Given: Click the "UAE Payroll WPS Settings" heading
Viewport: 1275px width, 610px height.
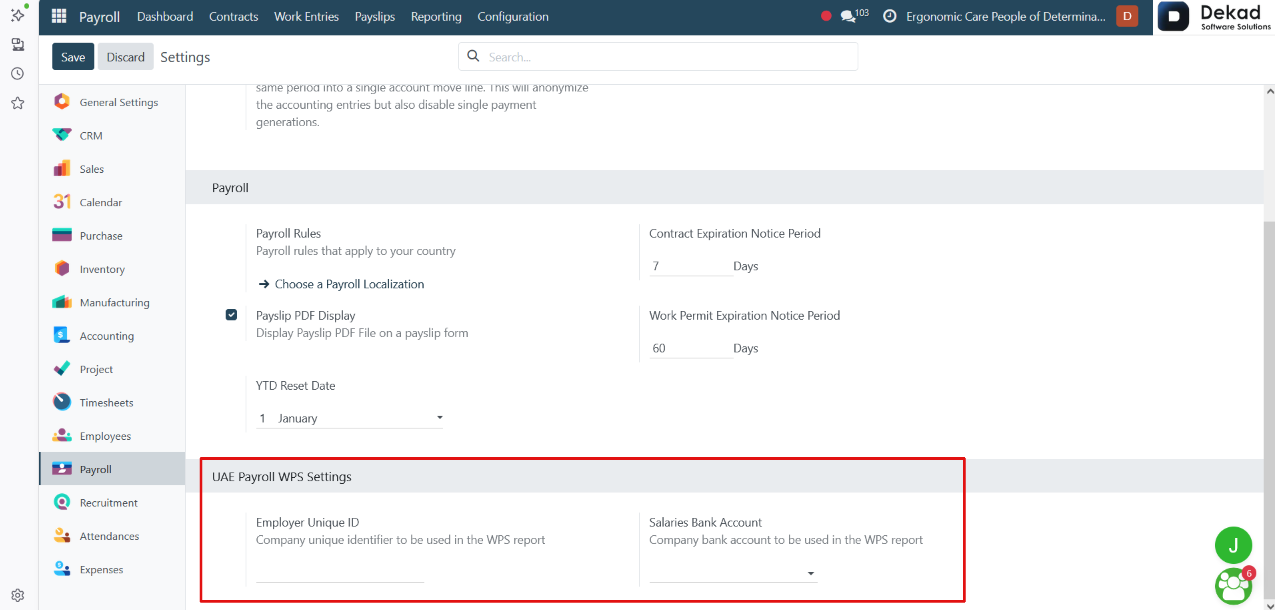Looking at the screenshot, I should tap(282, 477).
